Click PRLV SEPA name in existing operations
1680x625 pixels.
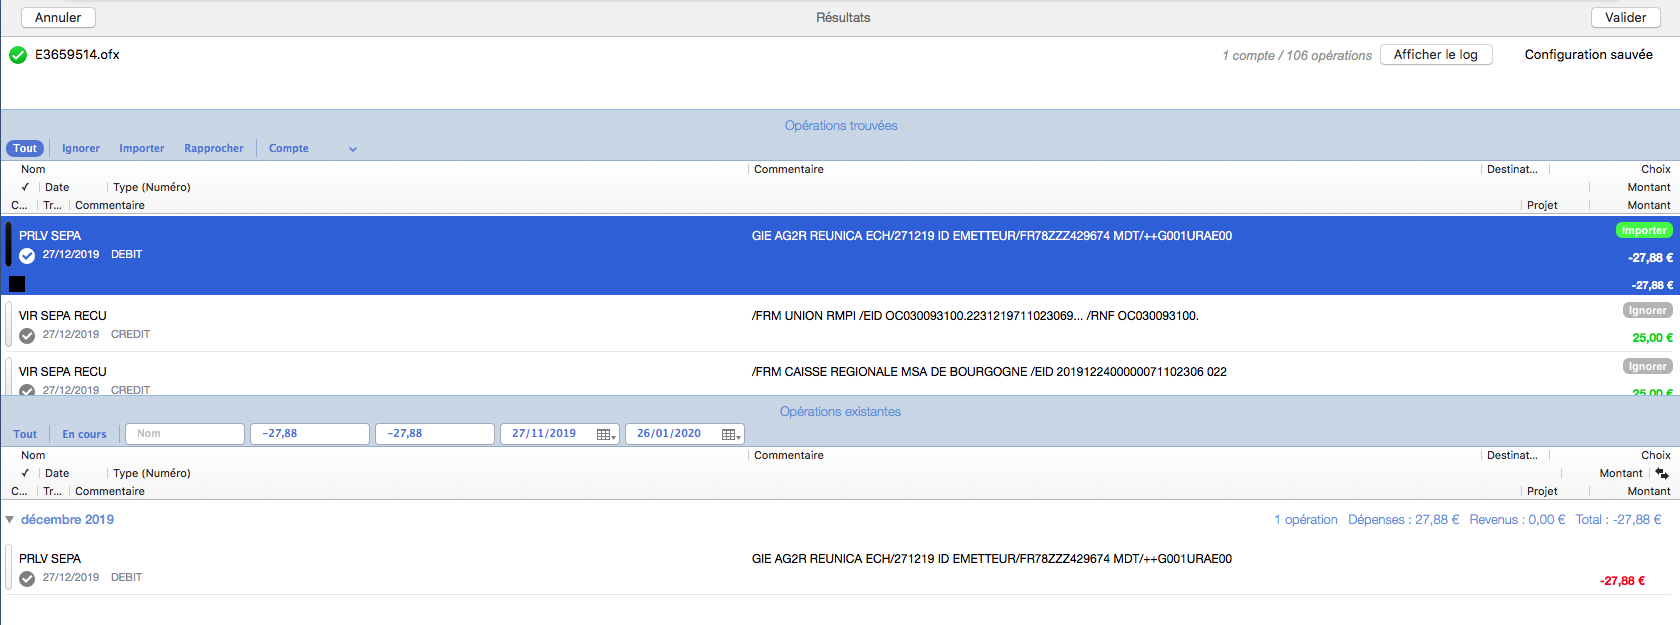pos(50,559)
